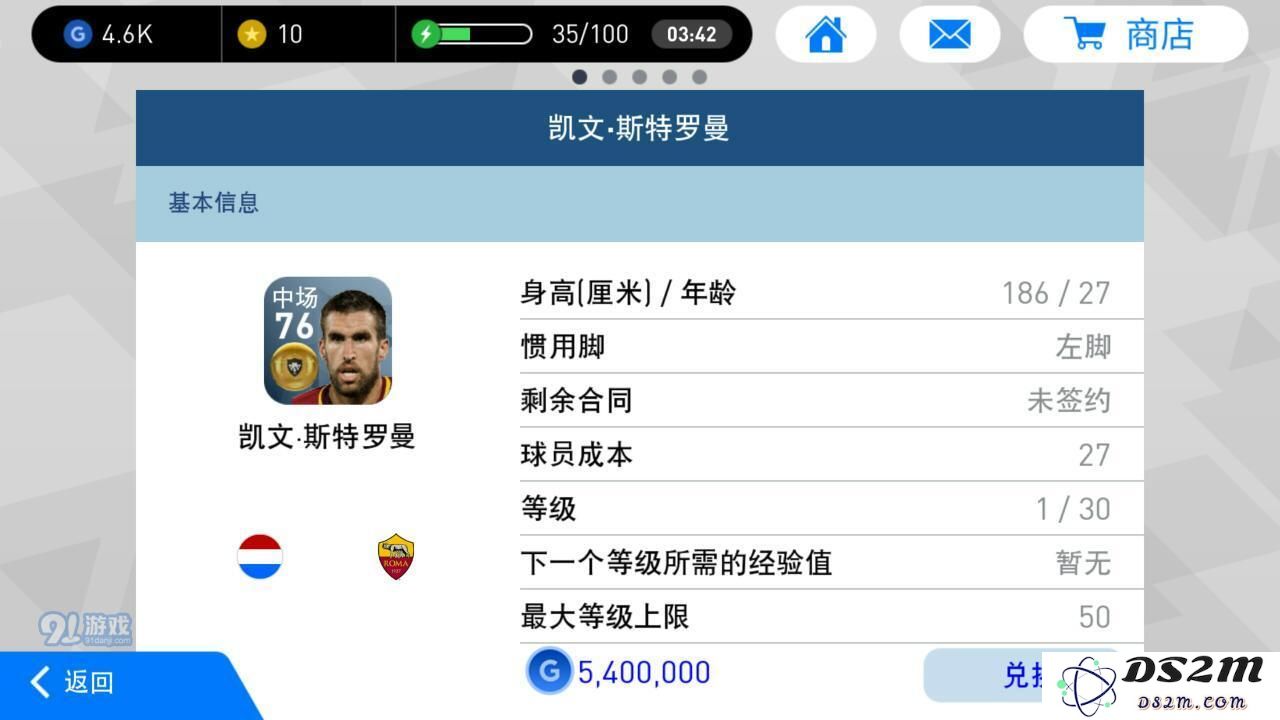Tap the 兑换 exchange button

[x=1020, y=675]
